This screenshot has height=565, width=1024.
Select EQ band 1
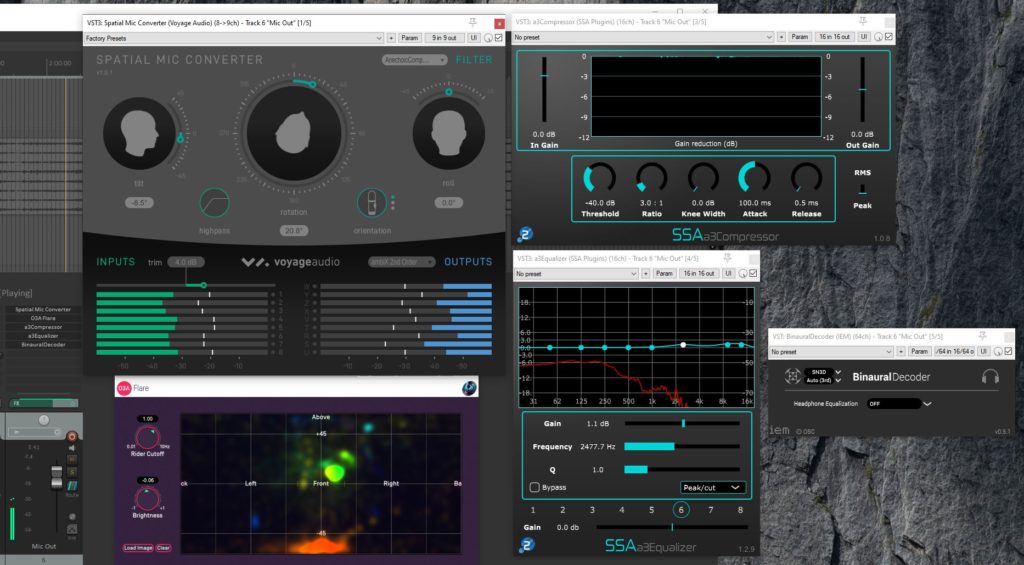point(533,509)
